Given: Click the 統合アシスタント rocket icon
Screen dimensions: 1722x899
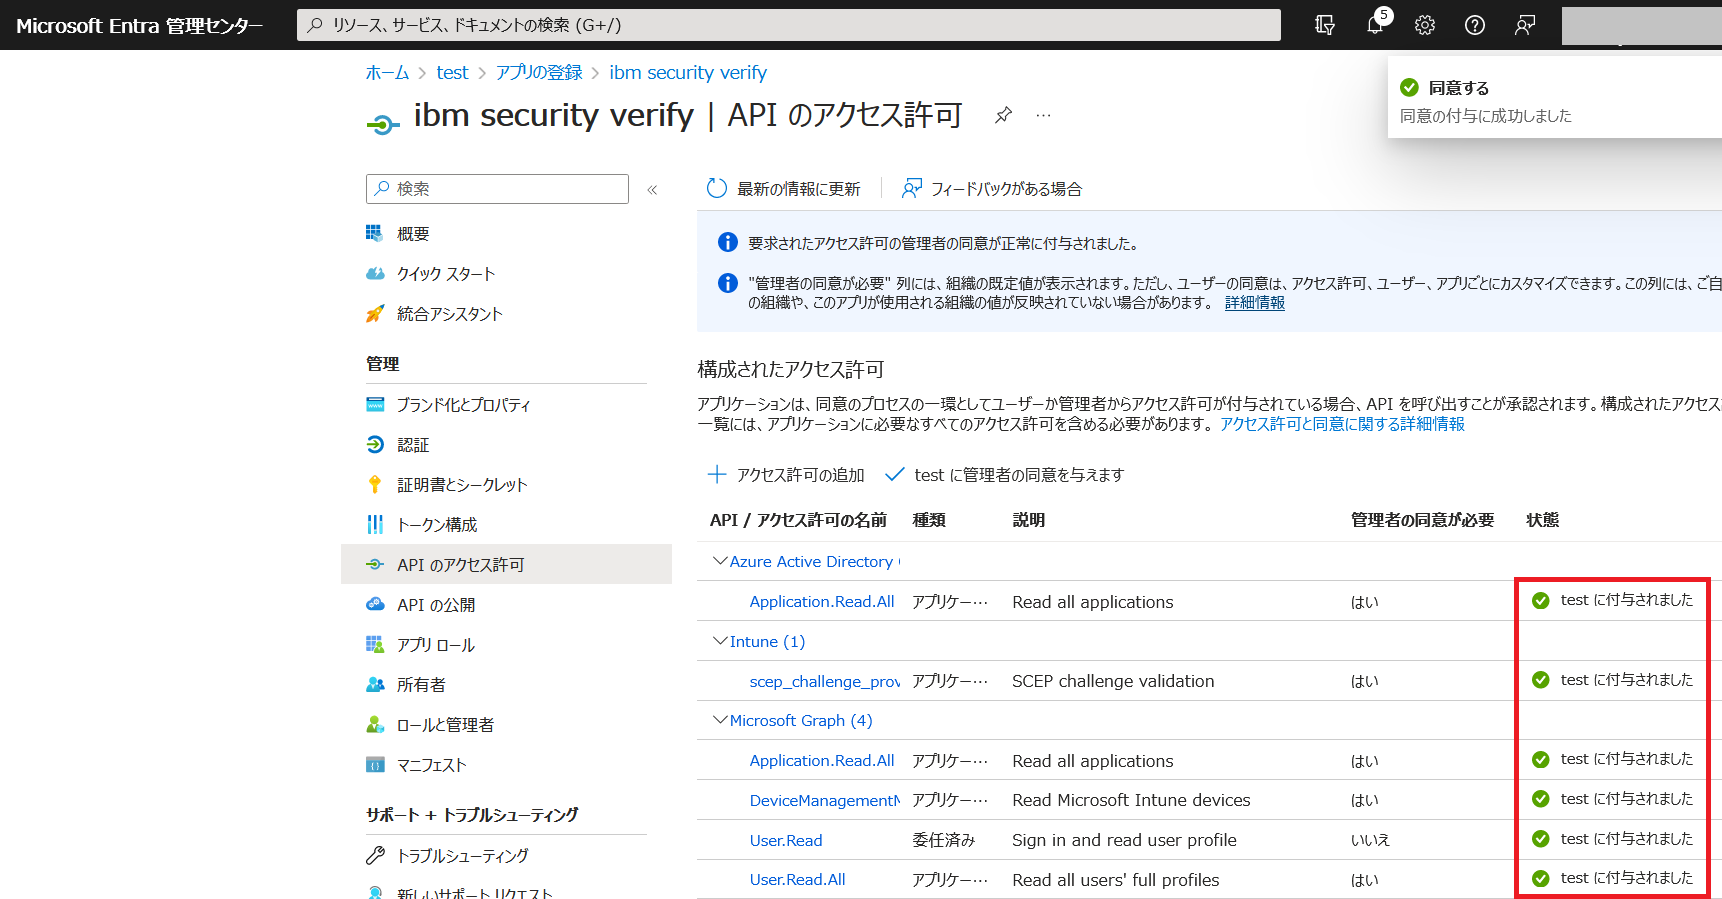Looking at the screenshot, I should (x=375, y=313).
